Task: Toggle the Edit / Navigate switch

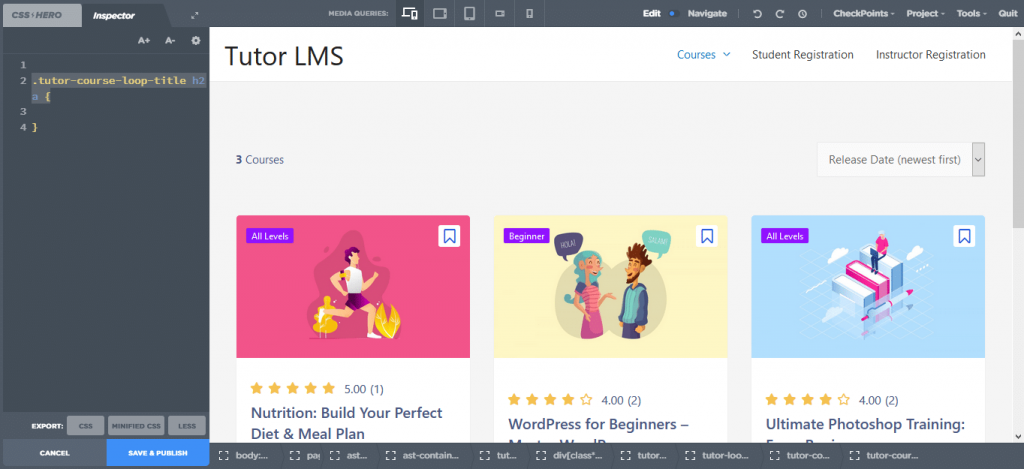Action: pos(674,14)
